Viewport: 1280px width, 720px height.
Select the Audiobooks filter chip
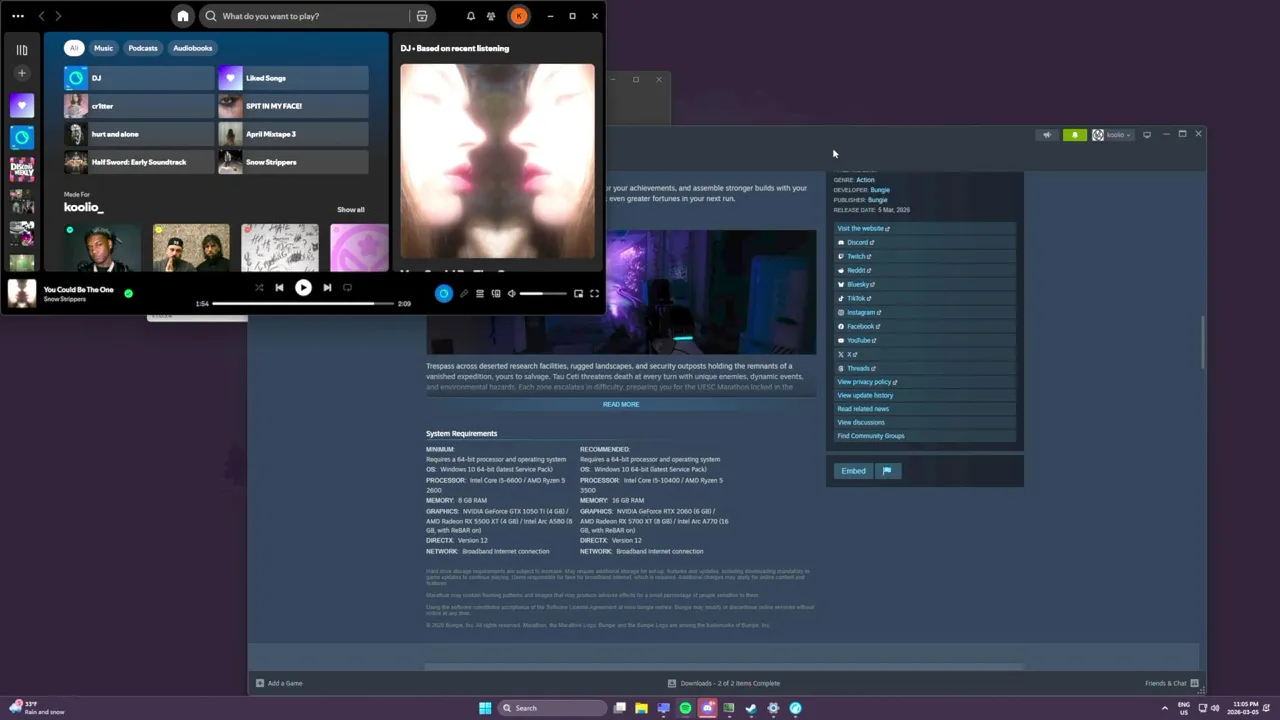pos(192,48)
